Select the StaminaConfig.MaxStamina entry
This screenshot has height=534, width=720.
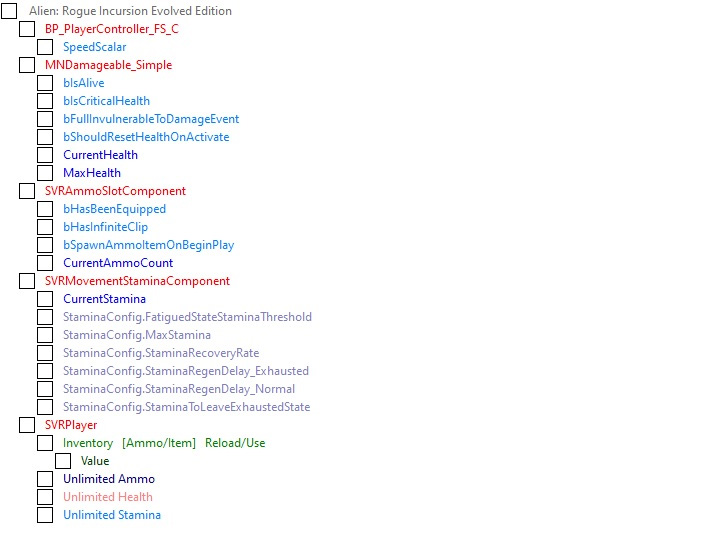pos(137,335)
